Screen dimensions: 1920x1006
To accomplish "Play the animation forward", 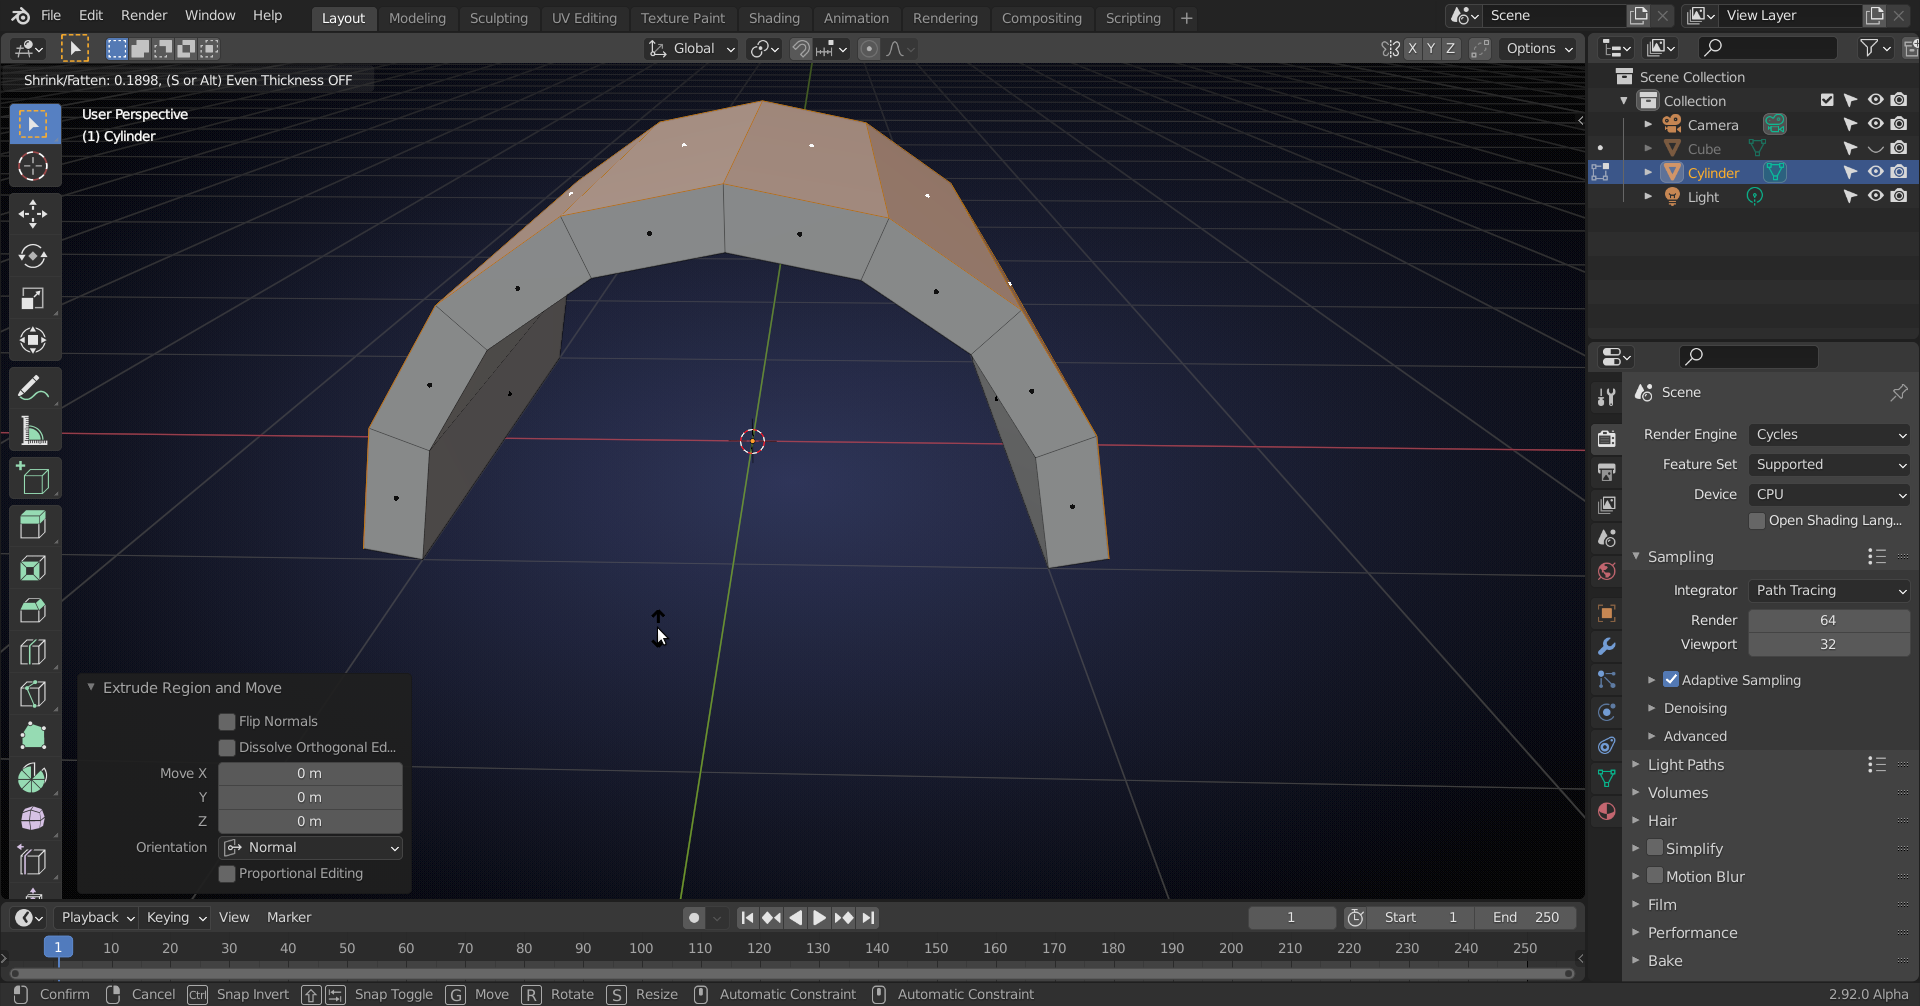I will (819, 918).
